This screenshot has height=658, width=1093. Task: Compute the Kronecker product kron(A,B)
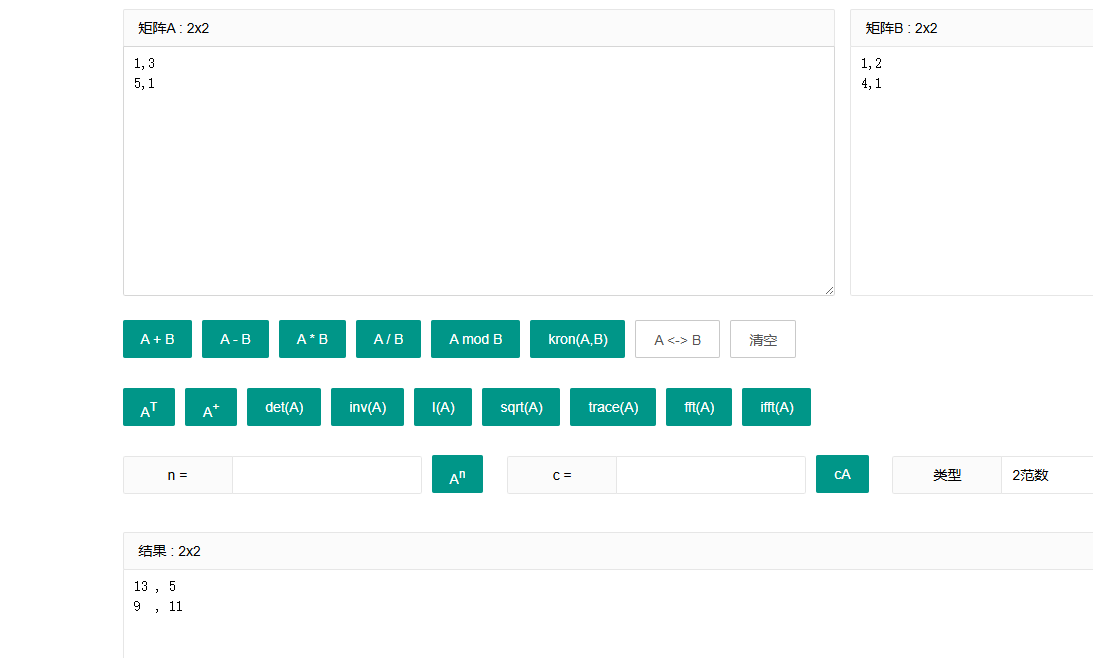pos(577,339)
